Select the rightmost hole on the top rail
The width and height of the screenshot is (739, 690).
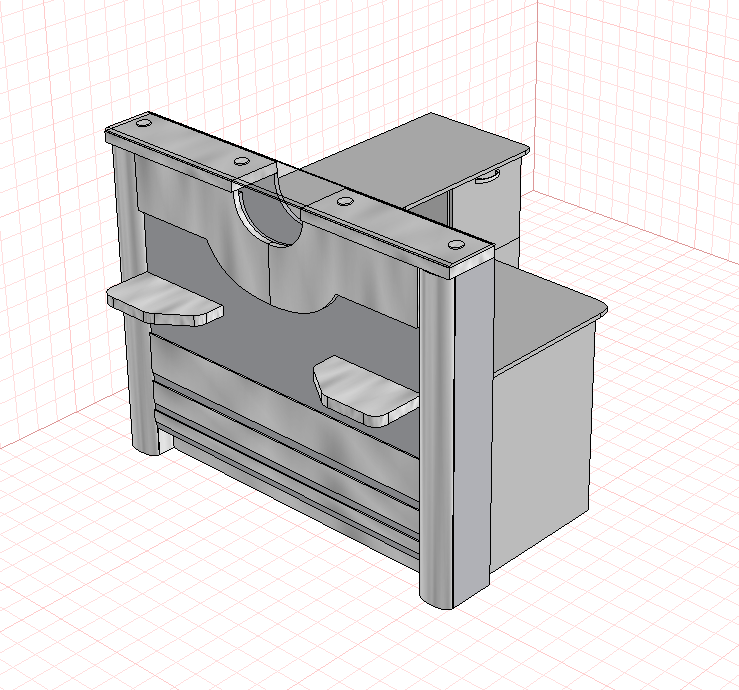pos(456,245)
